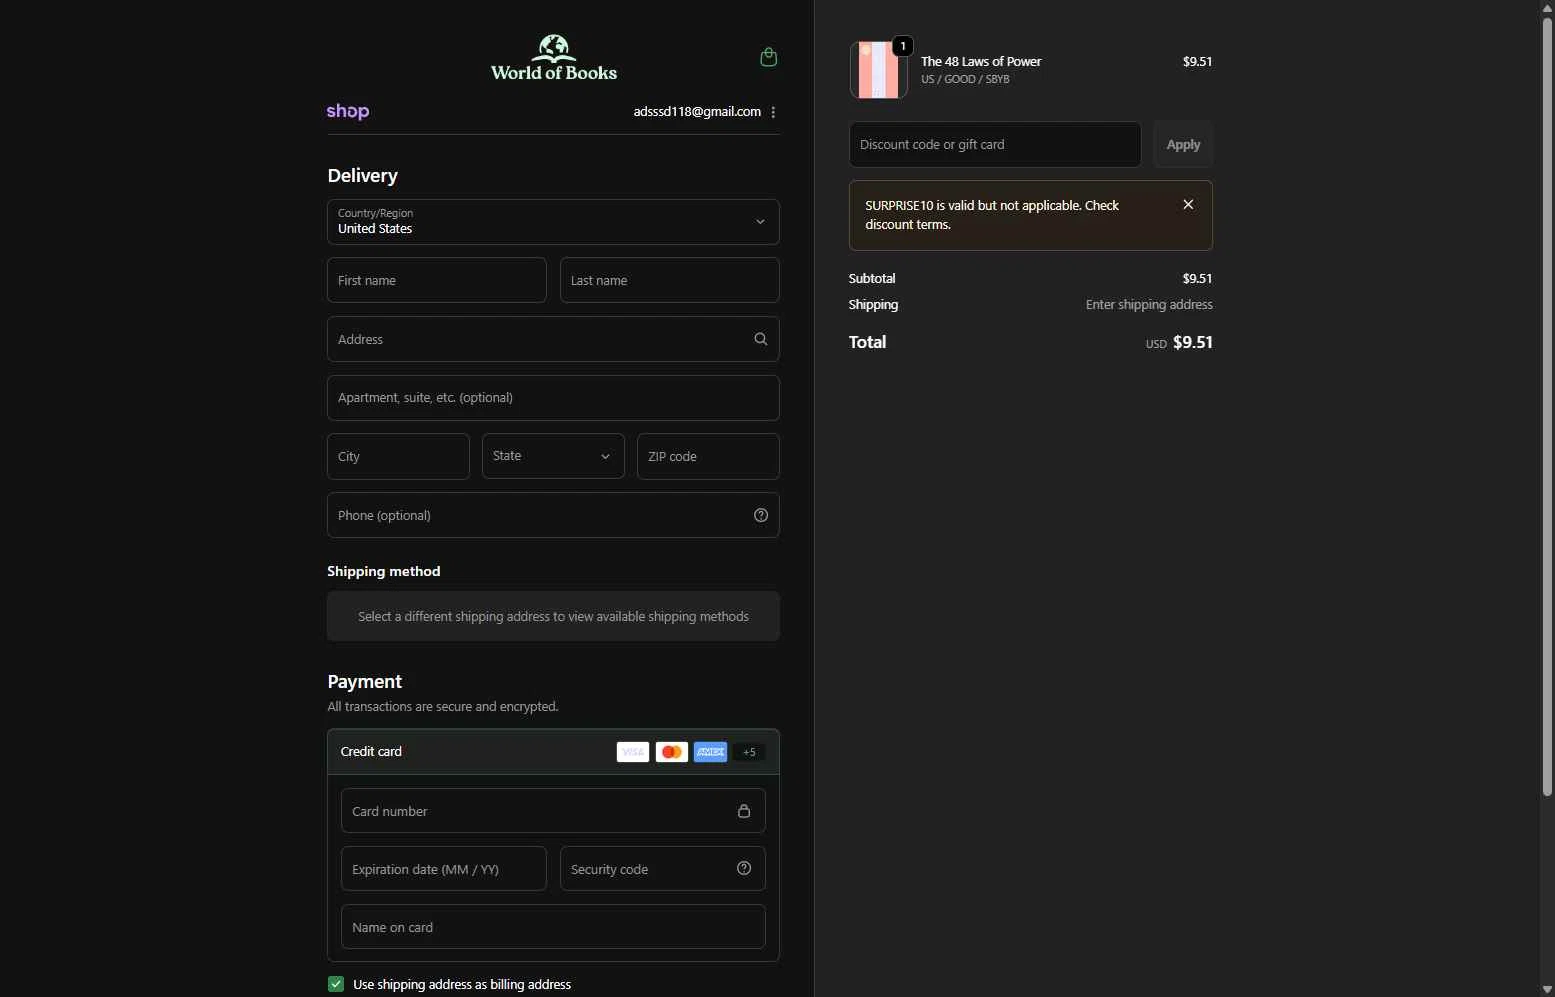Click the Enter shipping address text

coord(1149,305)
